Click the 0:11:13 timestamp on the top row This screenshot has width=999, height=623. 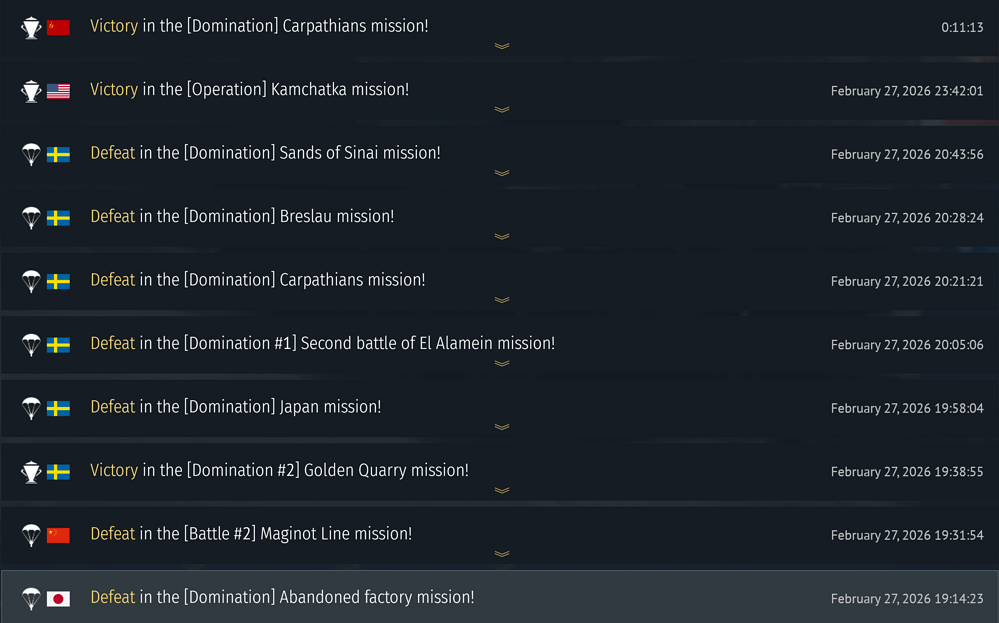pyautogui.click(x=962, y=28)
